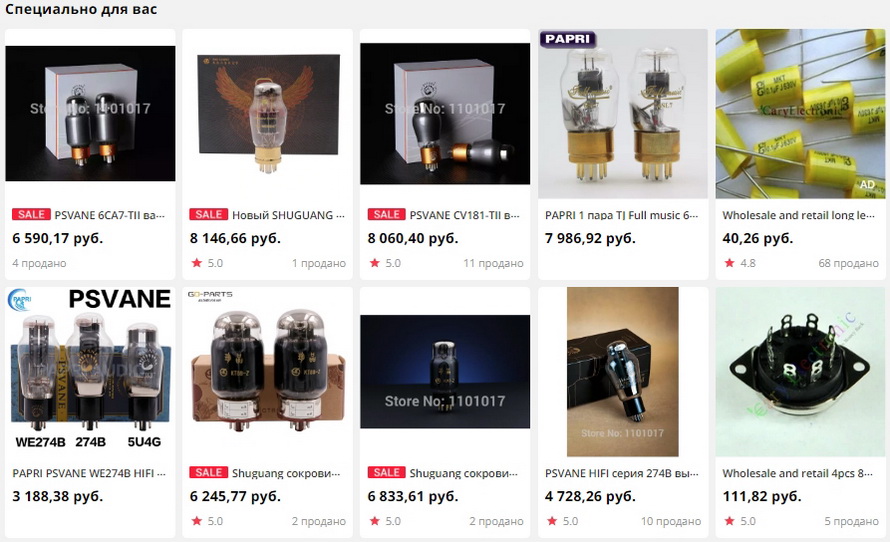Open the 8-pin tube socket product image

click(800, 372)
